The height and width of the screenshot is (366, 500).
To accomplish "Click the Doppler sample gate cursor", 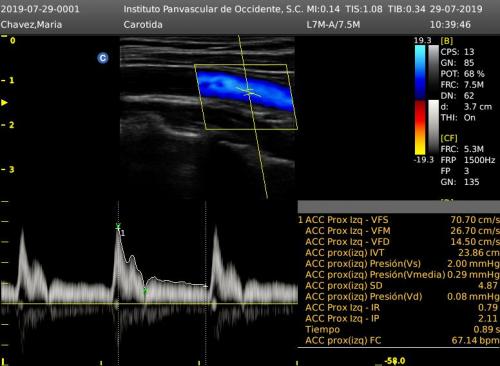I will 248,91.
